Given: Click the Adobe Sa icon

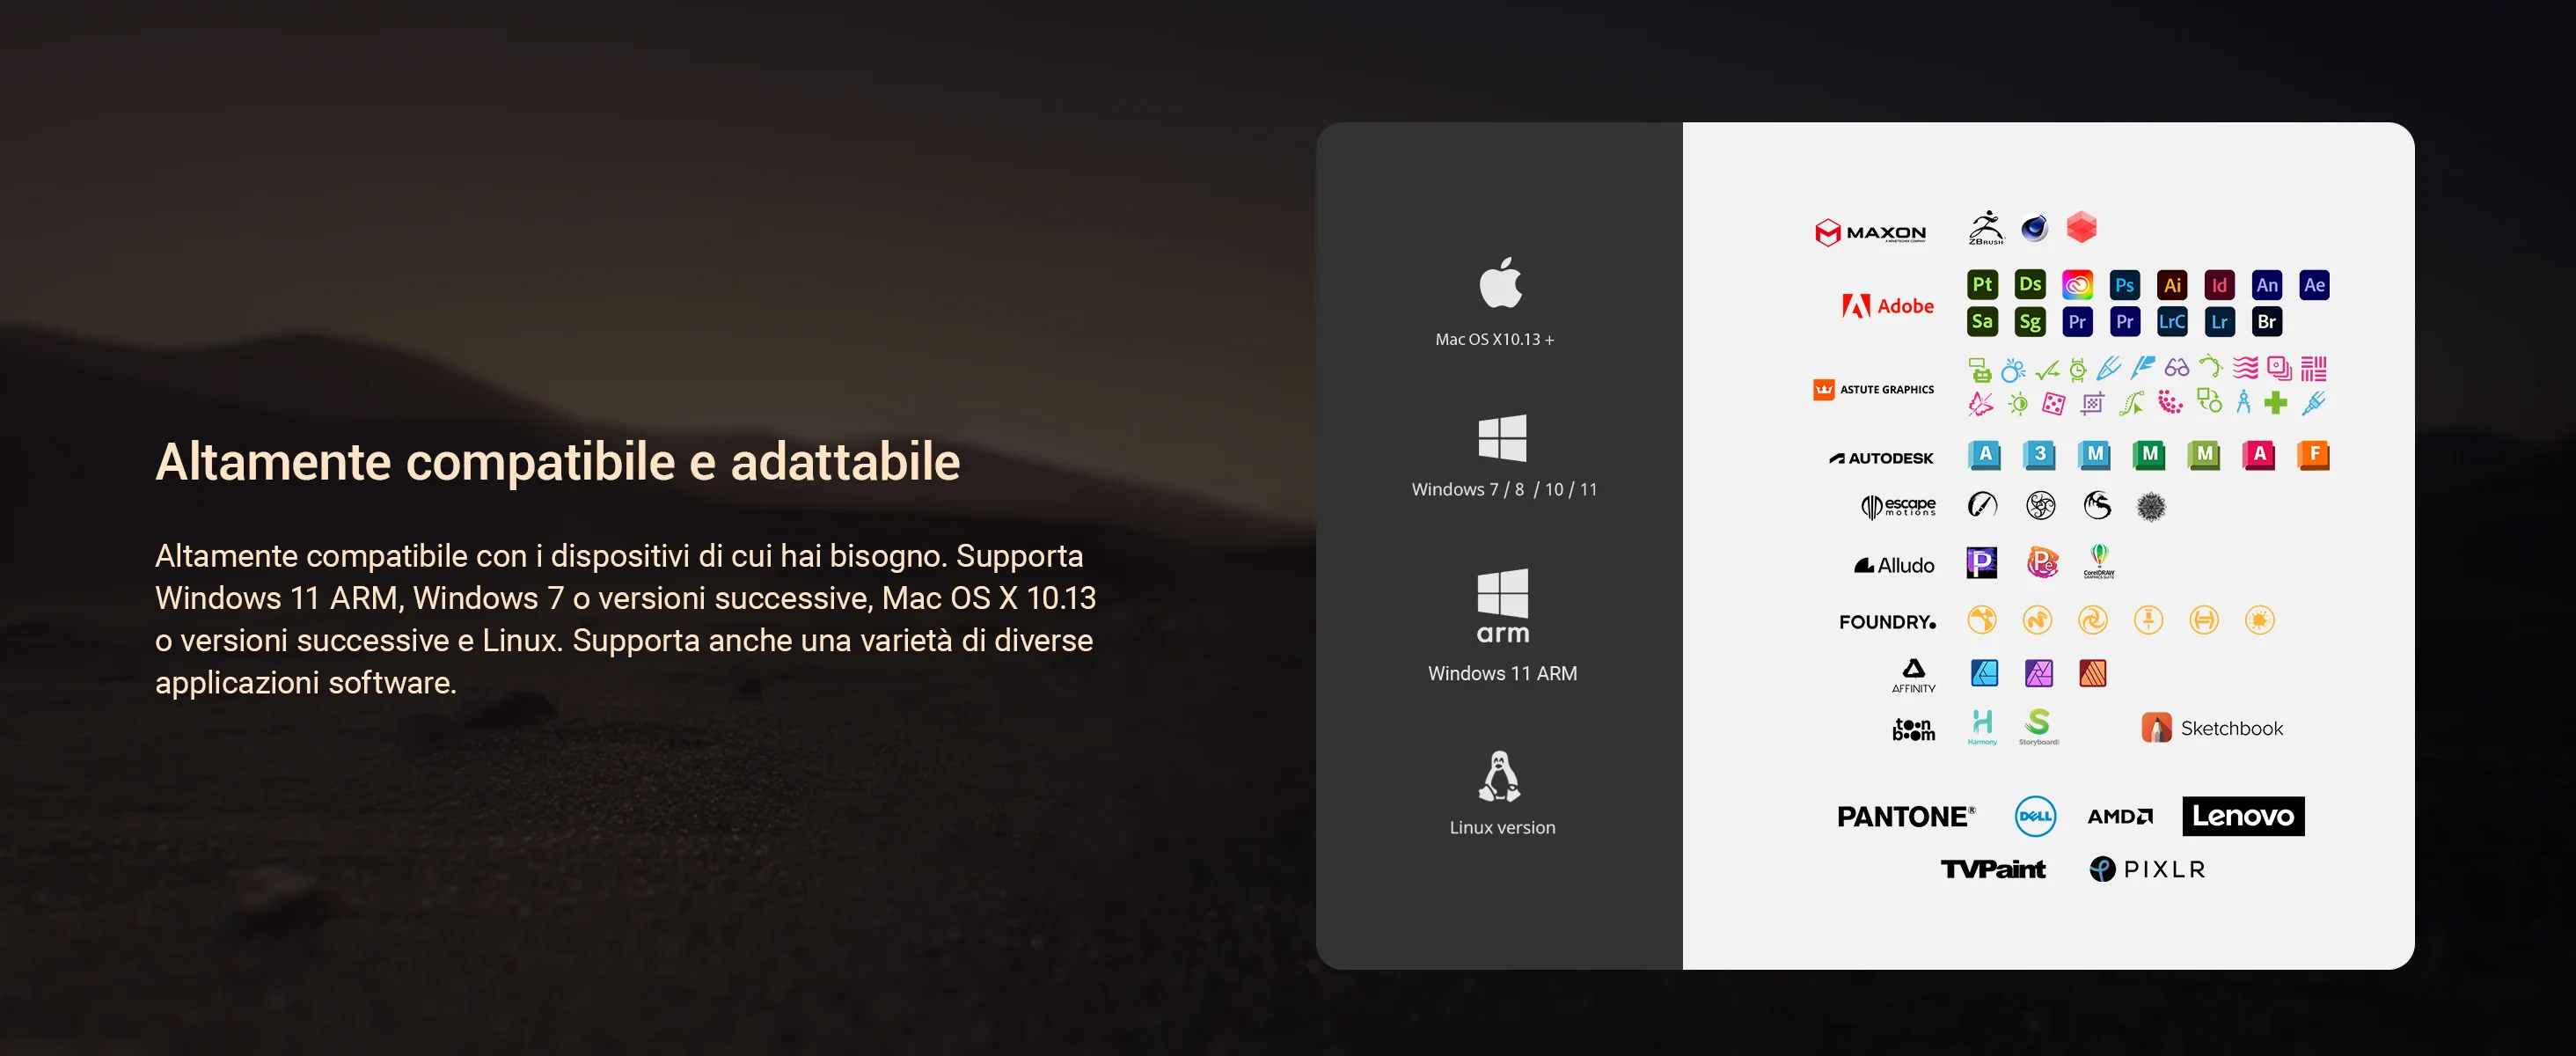Looking at the screenshot, I should 1982,322.
